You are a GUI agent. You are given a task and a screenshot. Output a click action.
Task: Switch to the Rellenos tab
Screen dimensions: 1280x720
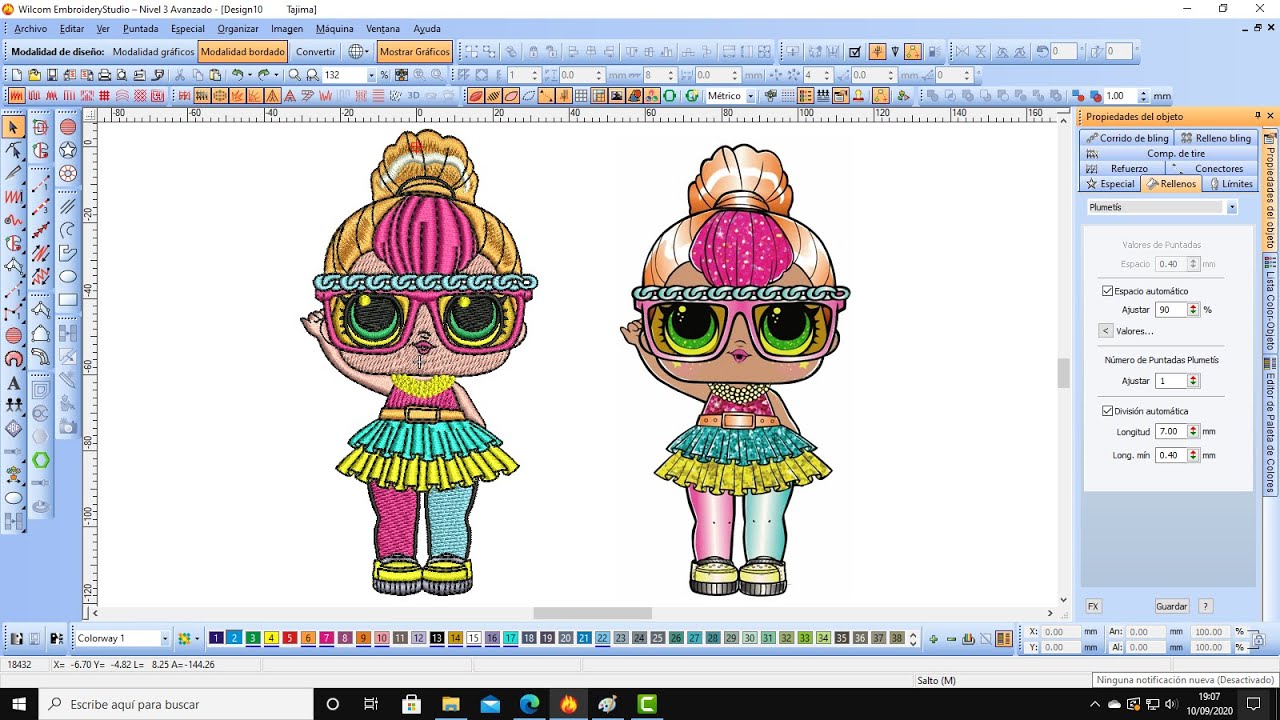(1172, 184)
